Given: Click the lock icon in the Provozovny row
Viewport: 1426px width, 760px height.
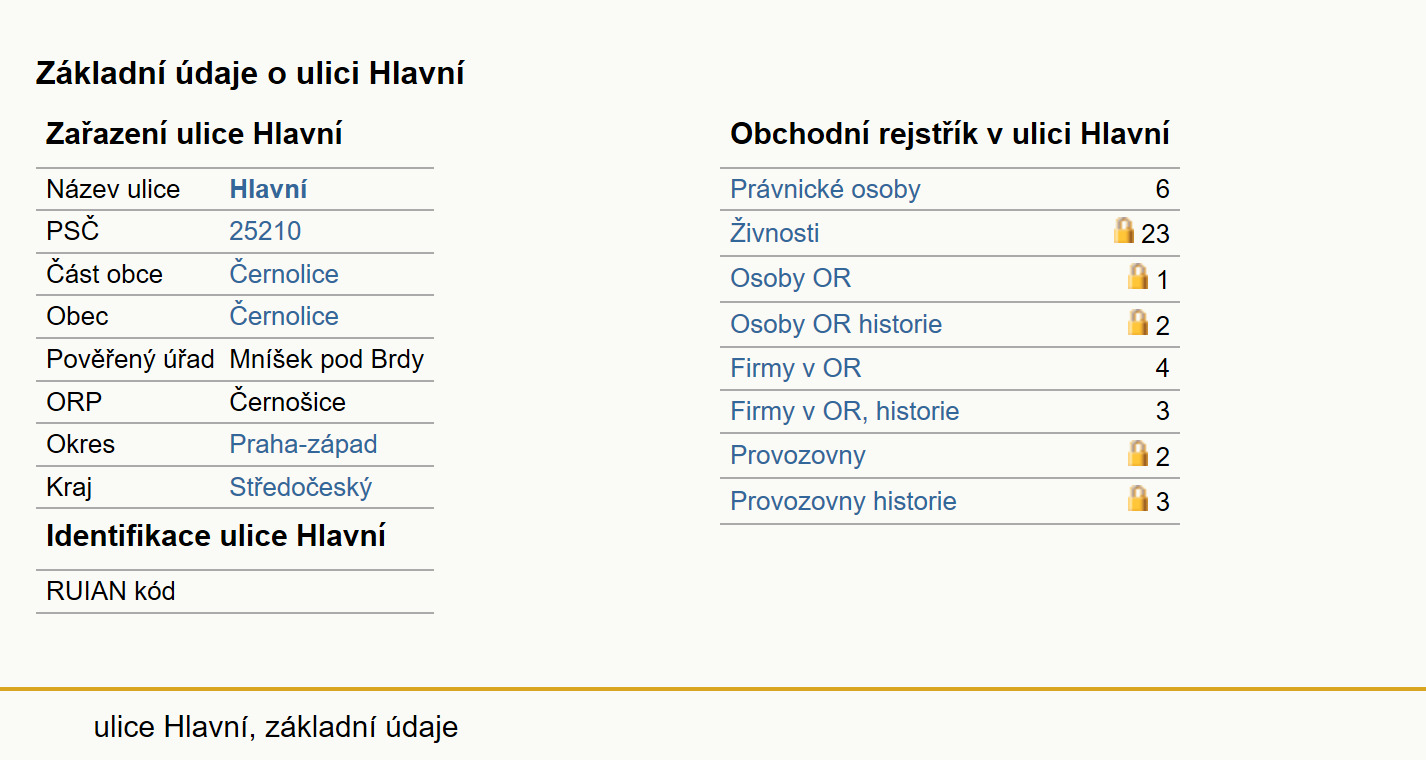Looking at the screenshot, I should click(x=1138, y=453).
